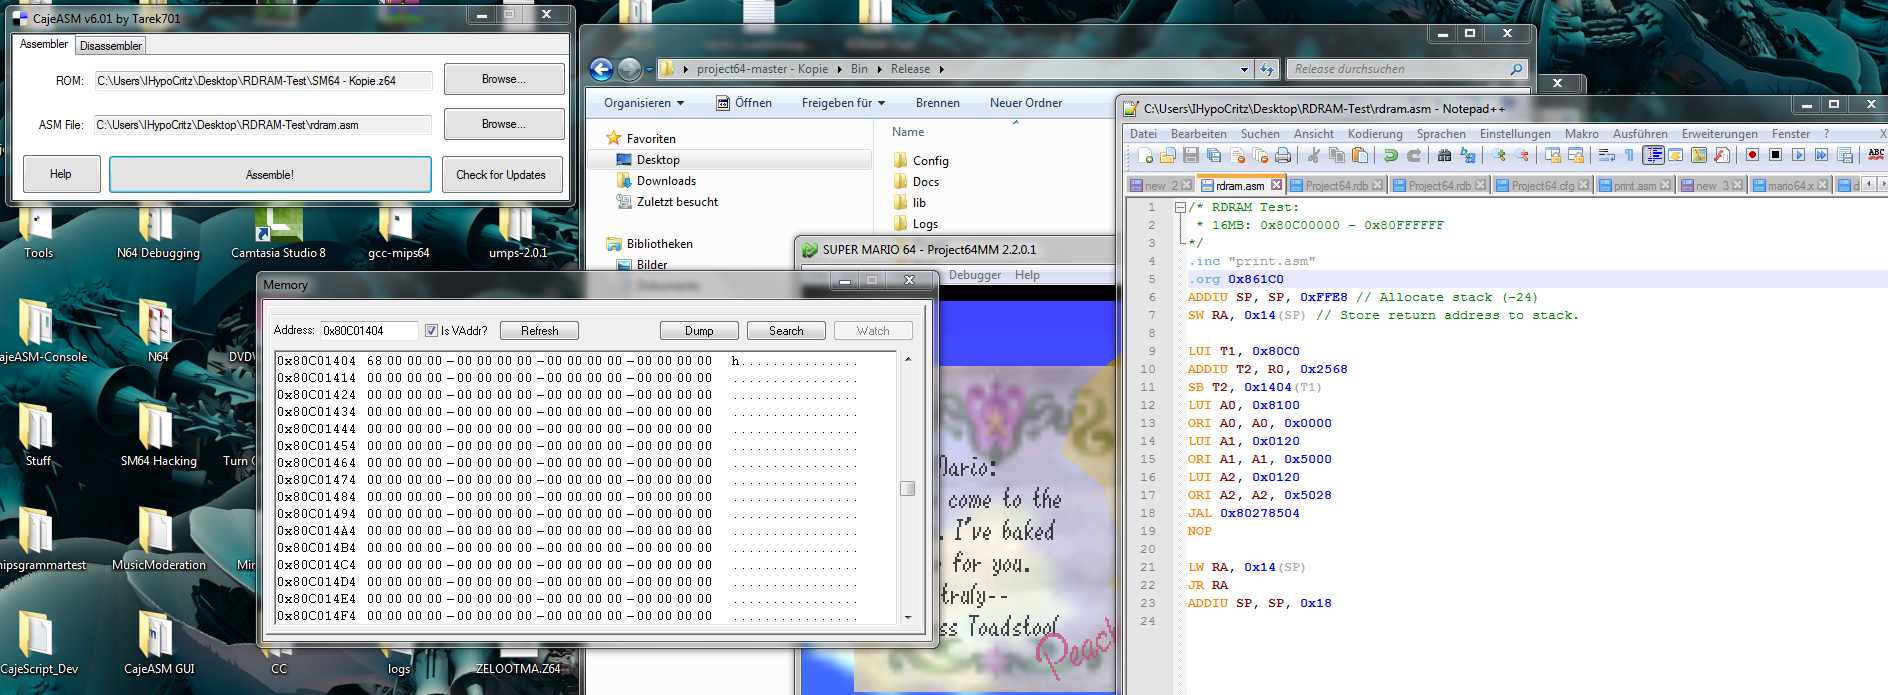This screenshot has width=1888, height=695.
Task: Click the Print icon in Notepad++ toolbar
Action: click(1283, 155)
